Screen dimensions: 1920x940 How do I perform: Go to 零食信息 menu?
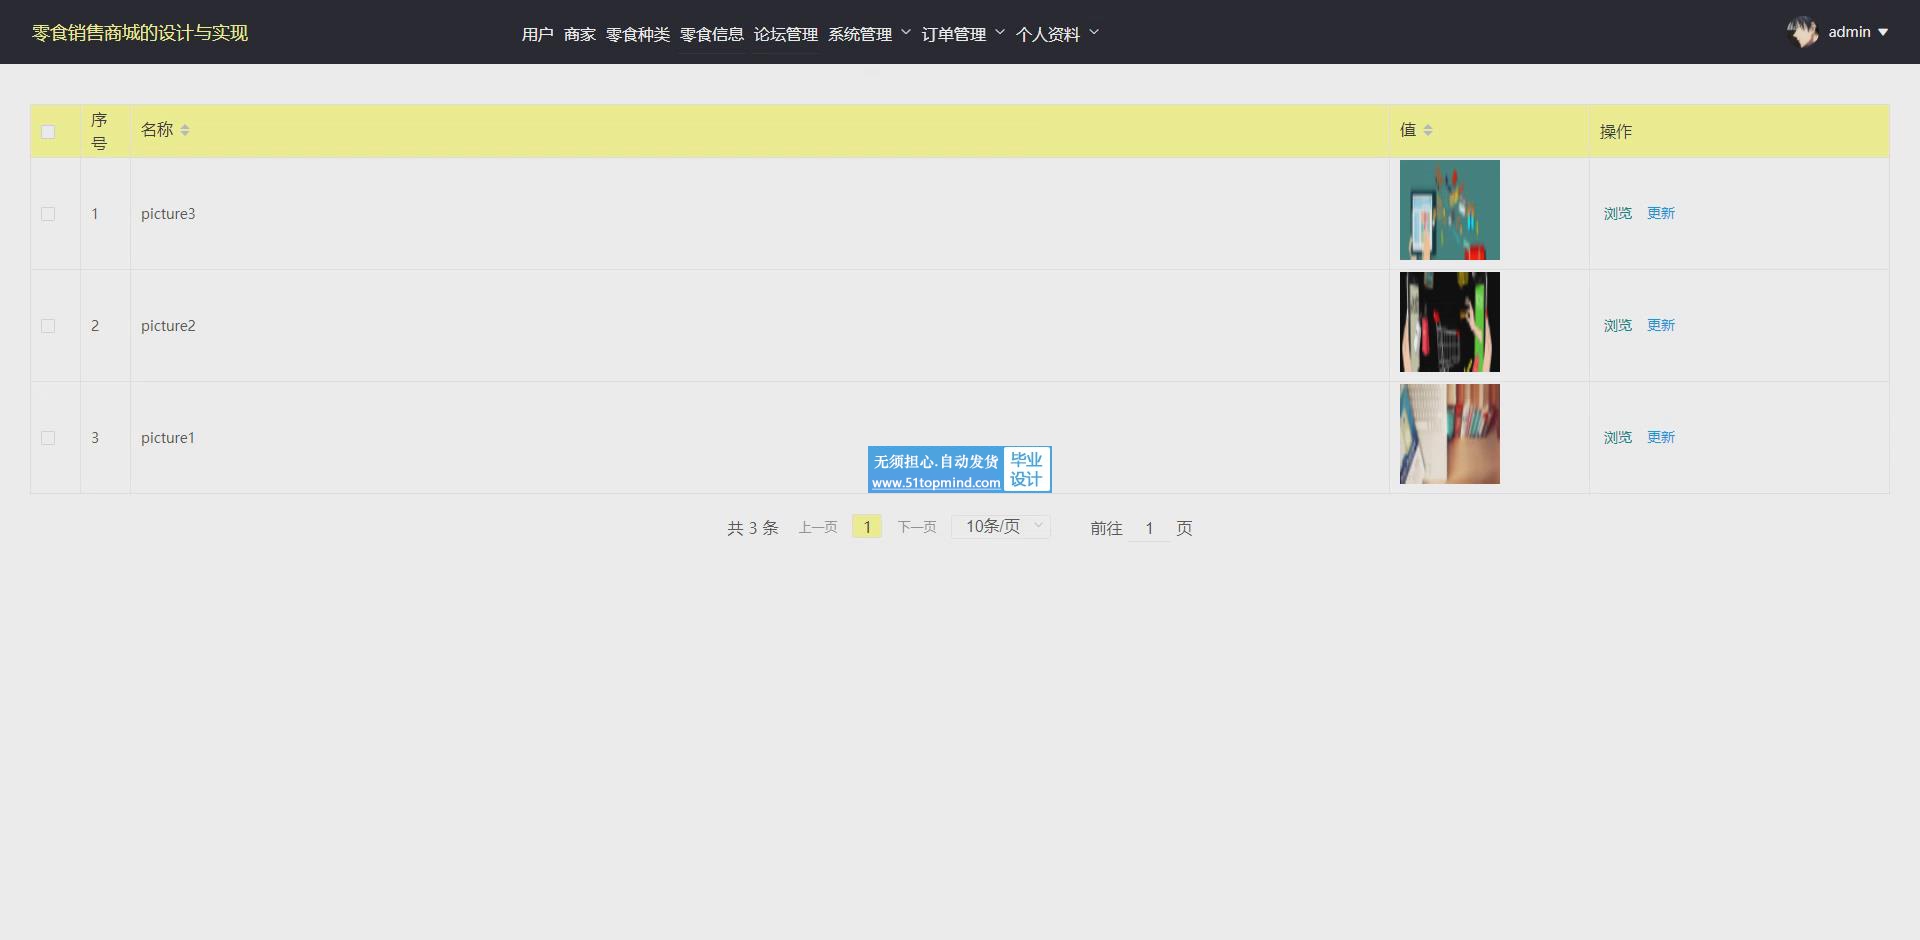(x=711, y=34)
